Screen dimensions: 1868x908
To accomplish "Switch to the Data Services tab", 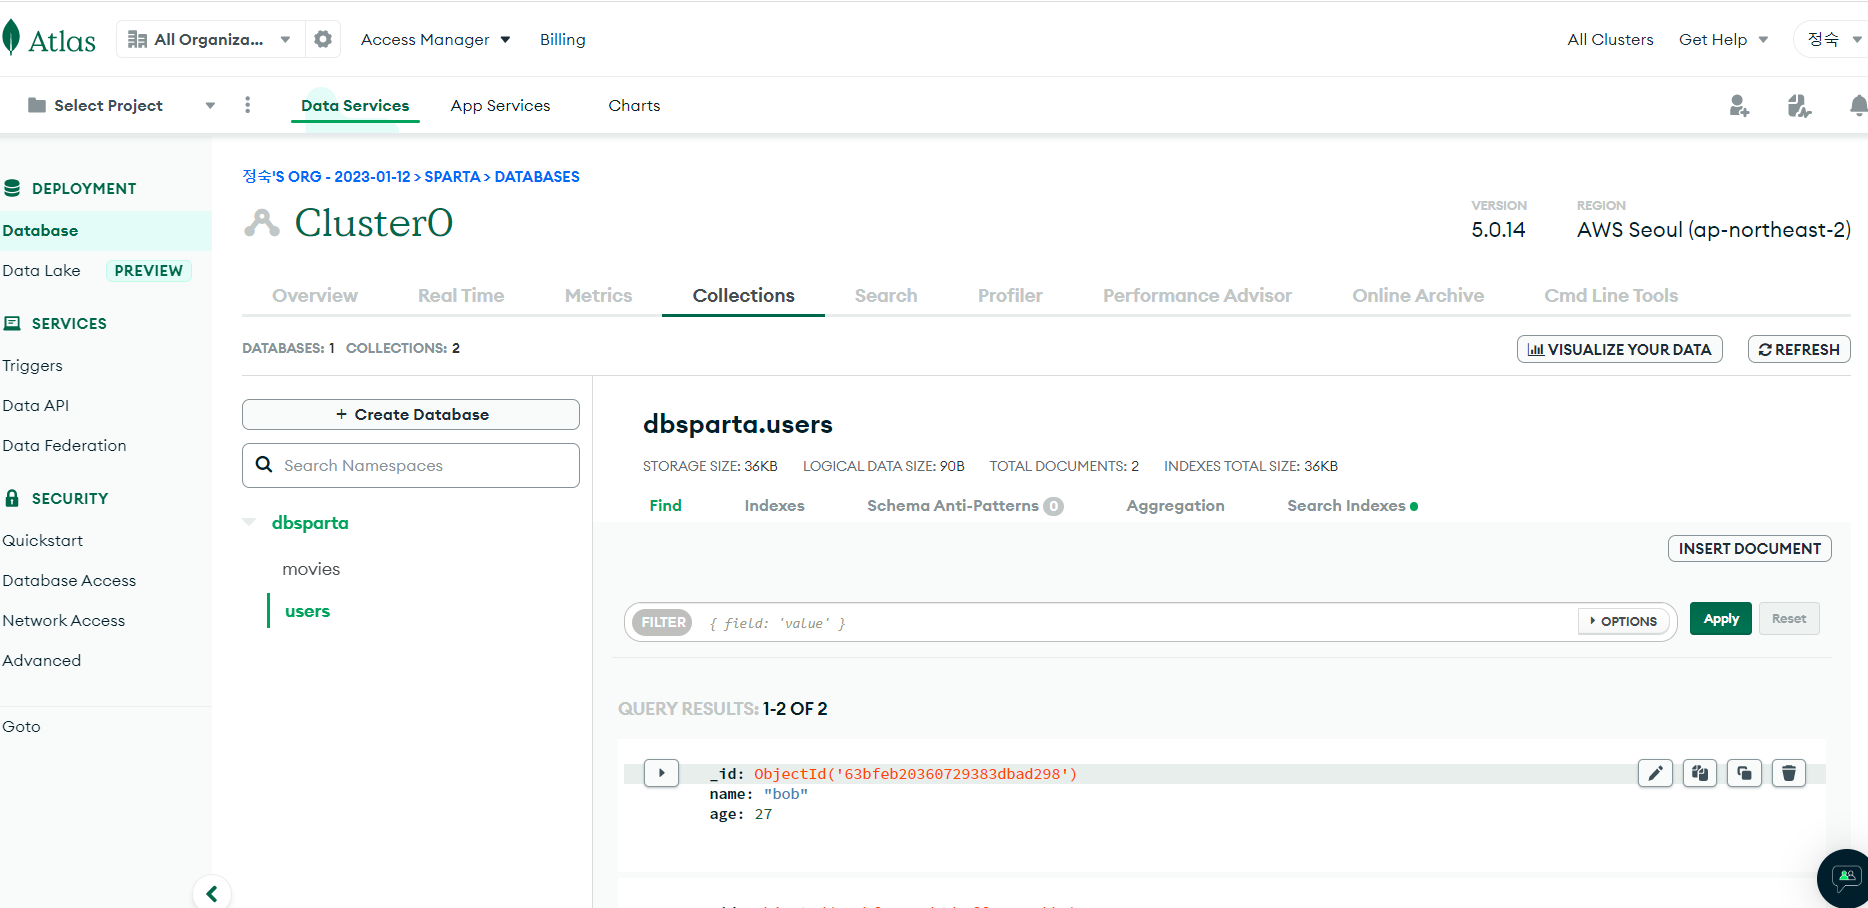I will click(x=355, y=105).
